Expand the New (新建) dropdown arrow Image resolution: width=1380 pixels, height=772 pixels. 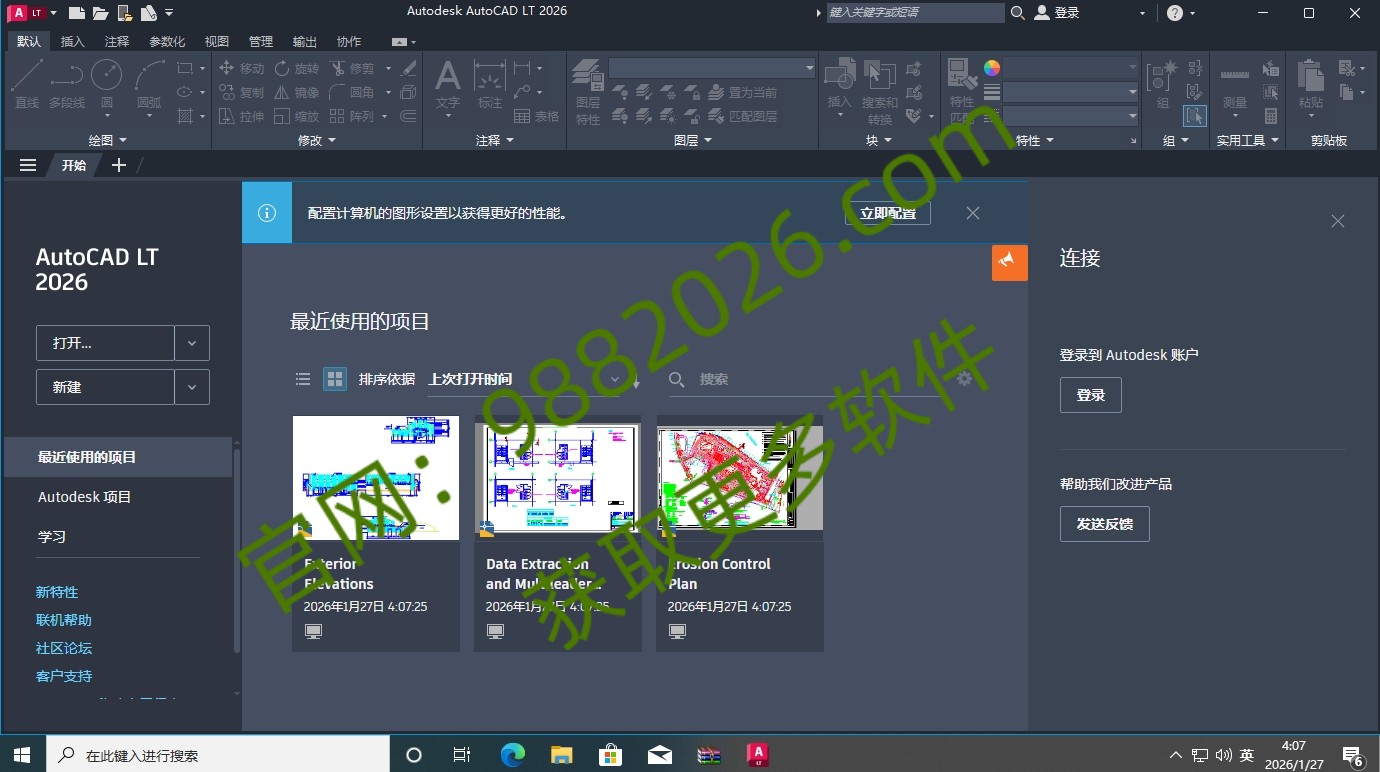pos(192,387)
